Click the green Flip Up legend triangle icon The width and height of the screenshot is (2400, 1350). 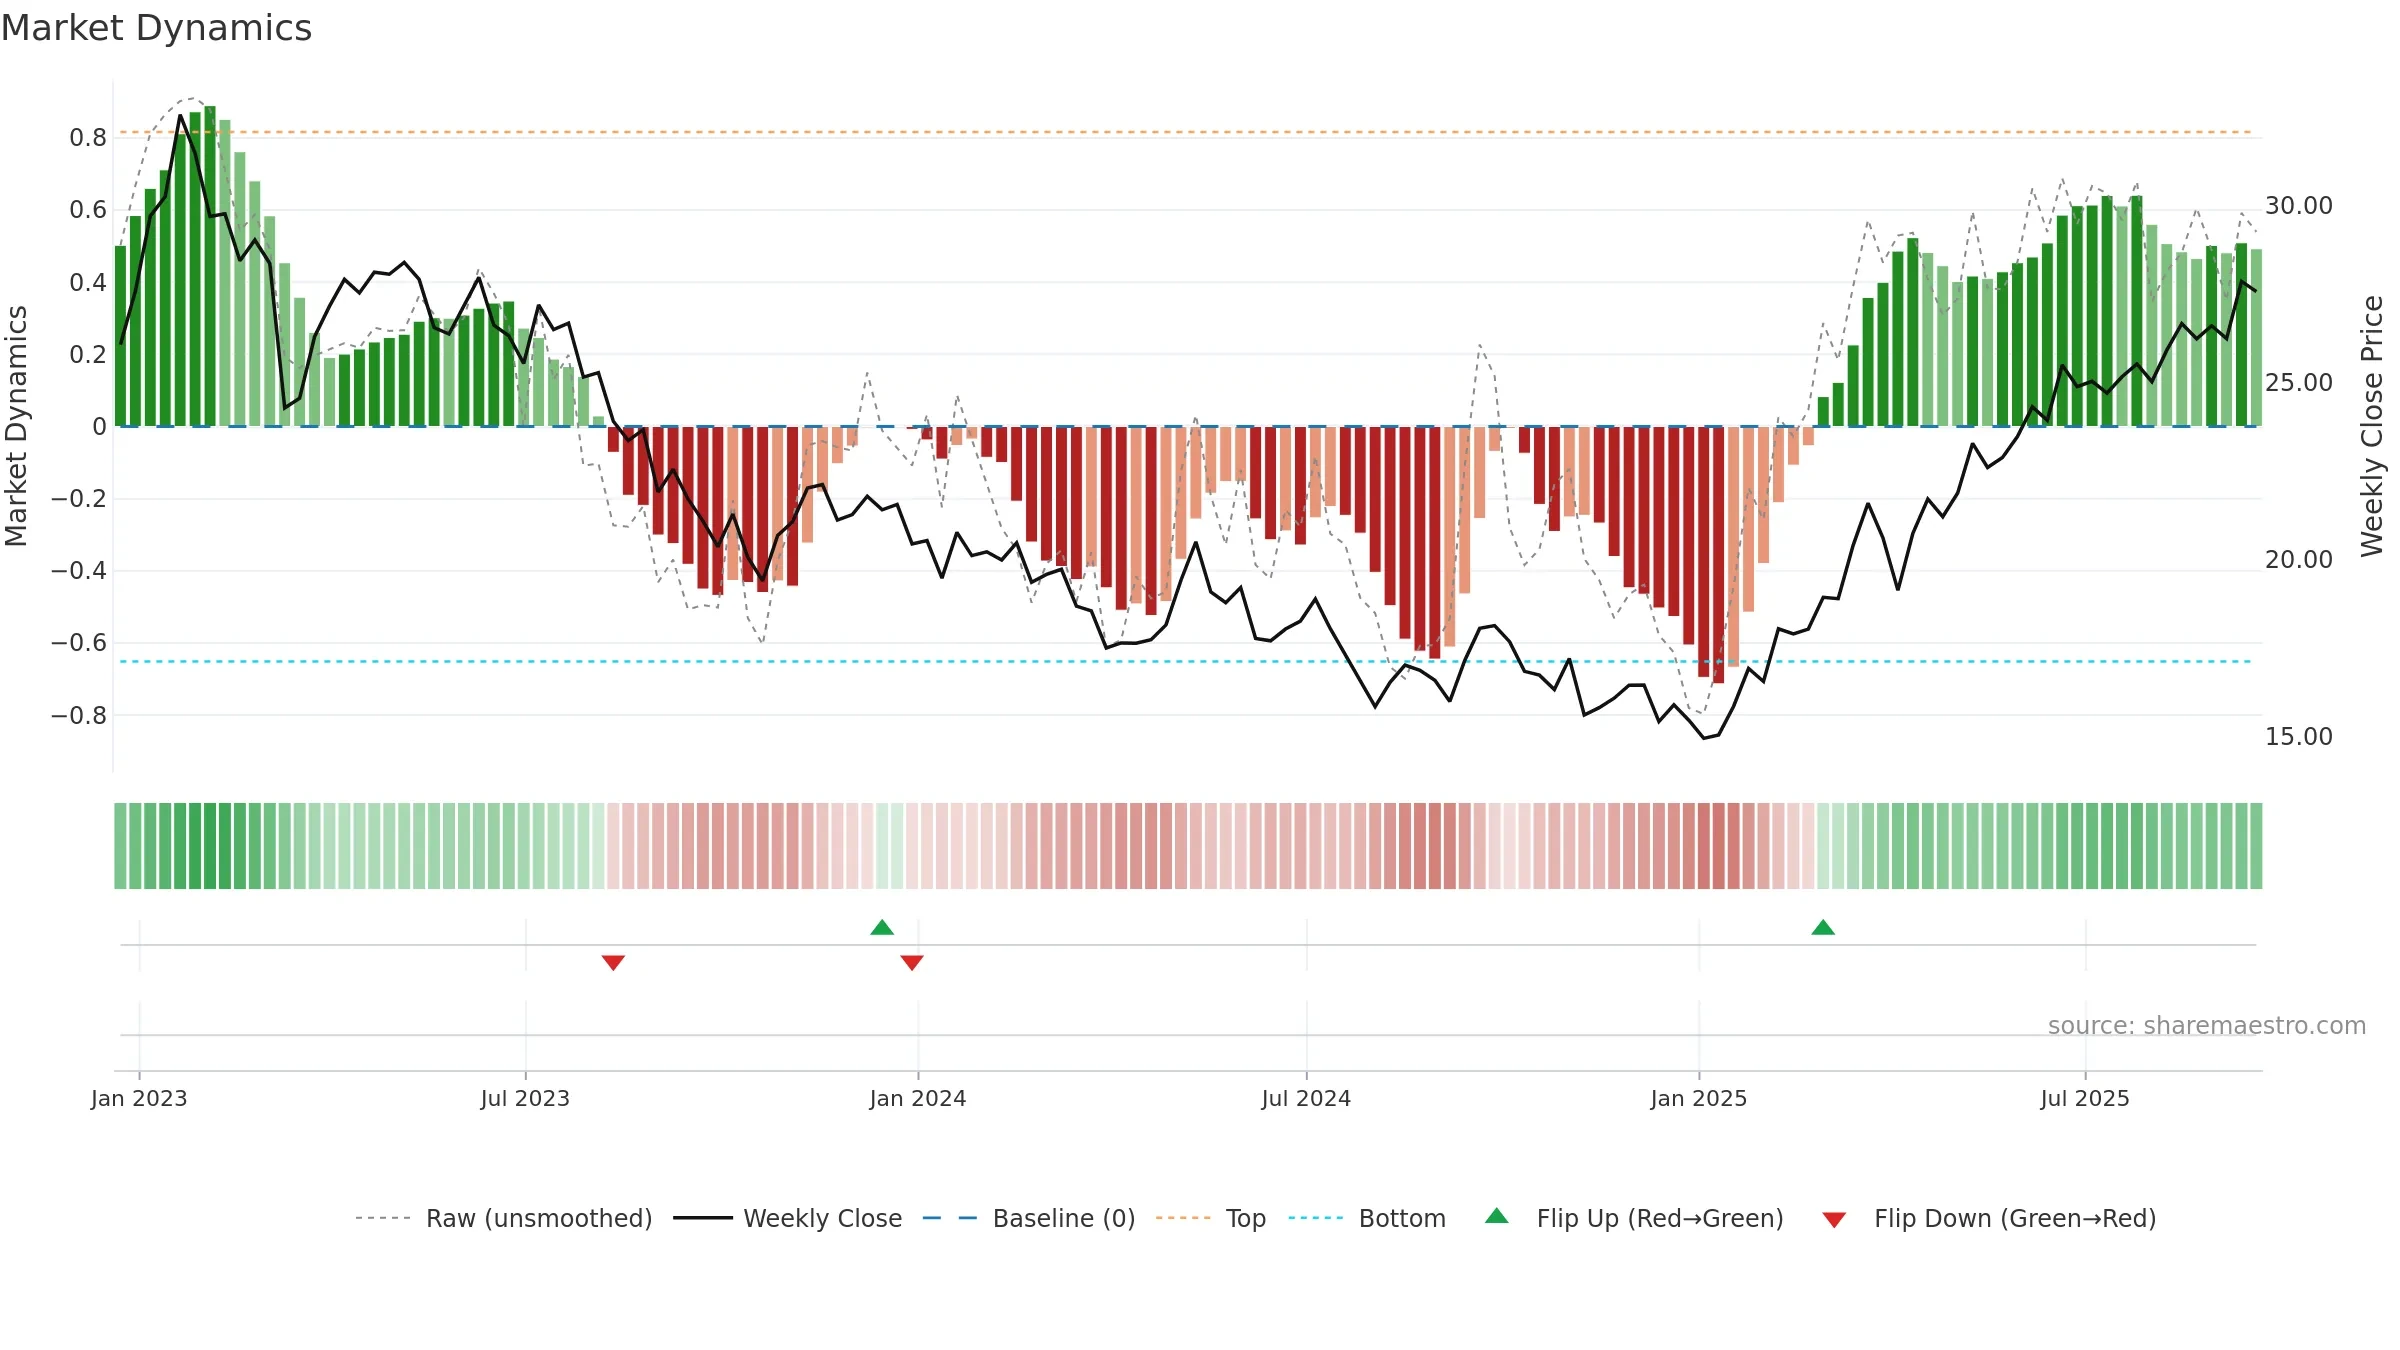(x=1497, y=1216)
